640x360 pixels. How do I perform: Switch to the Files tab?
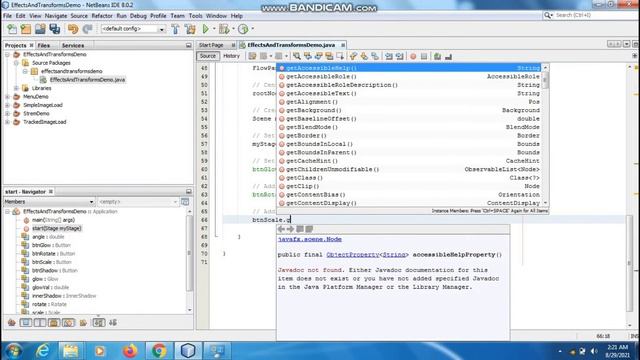pos(44,45)
